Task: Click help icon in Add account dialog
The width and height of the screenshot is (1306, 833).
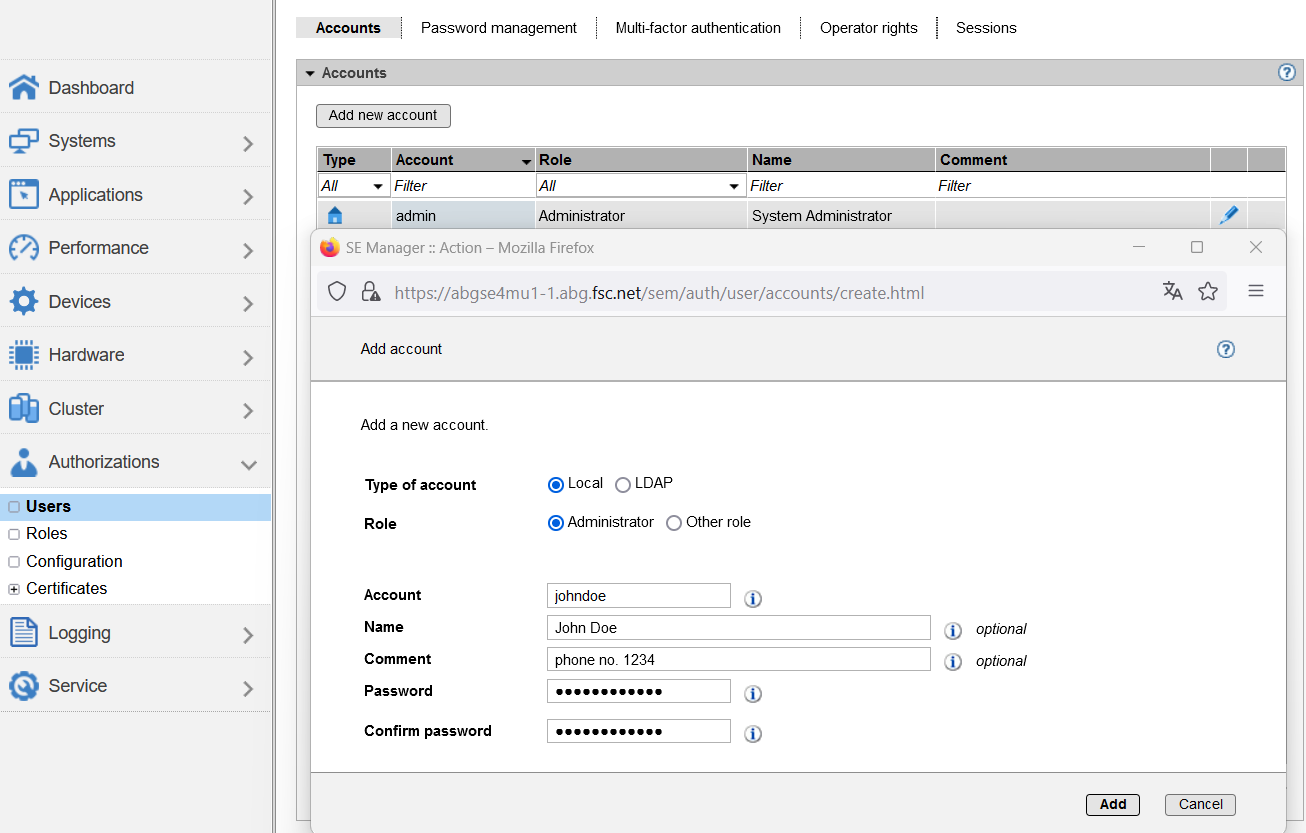Action: point(1226,349)
